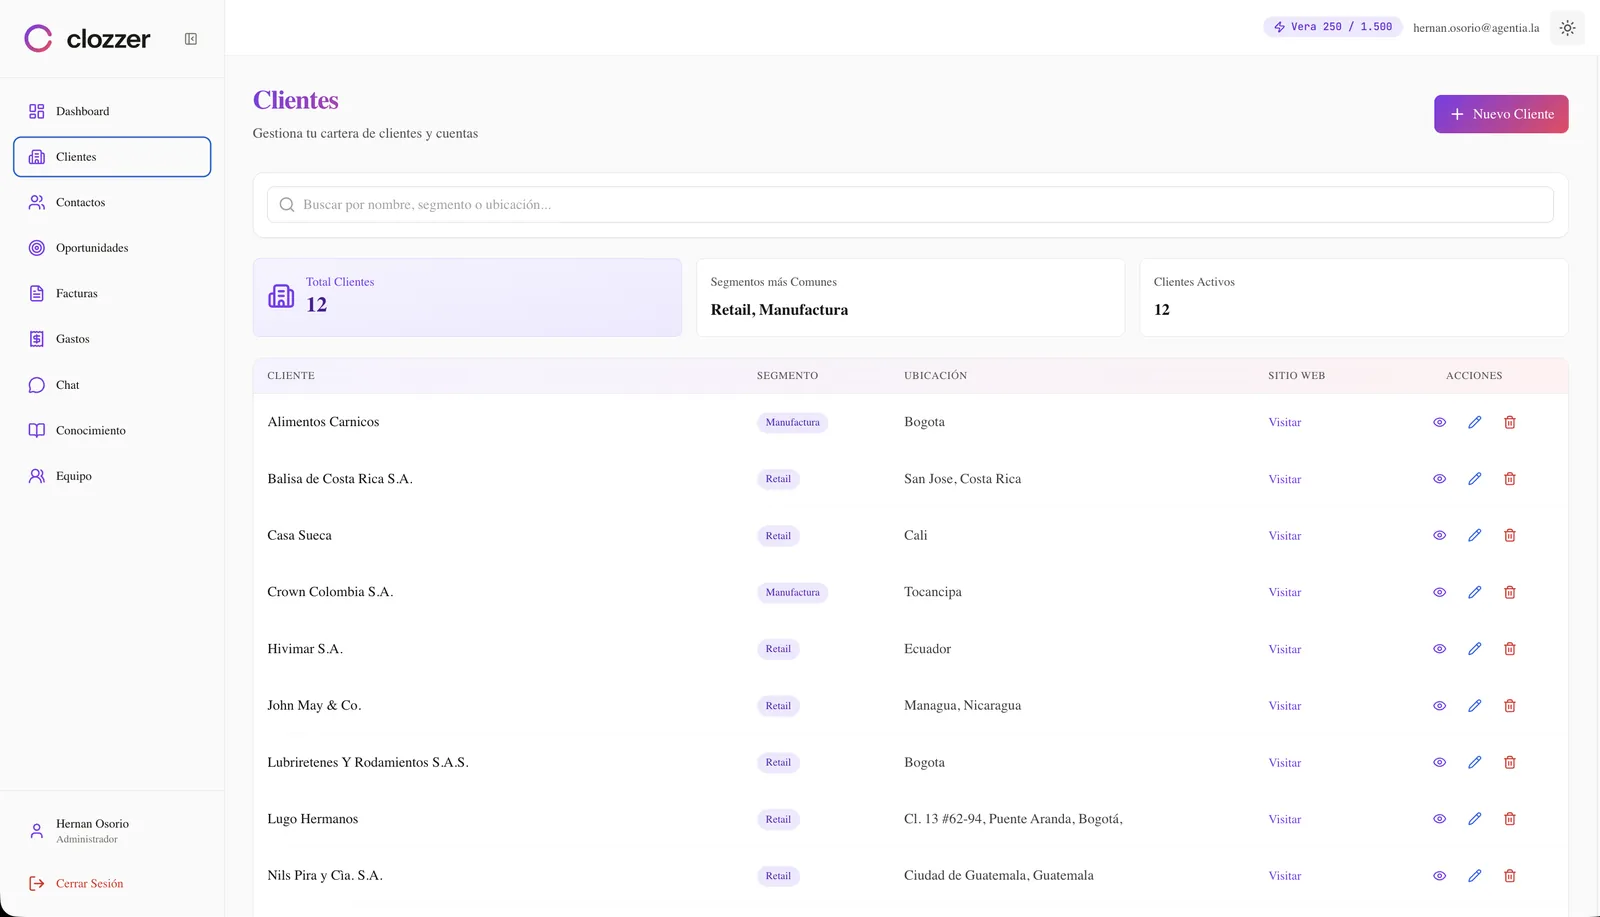
Task: Click Visitar link for Alimentos Carnicos
Action: (1285, 423)
